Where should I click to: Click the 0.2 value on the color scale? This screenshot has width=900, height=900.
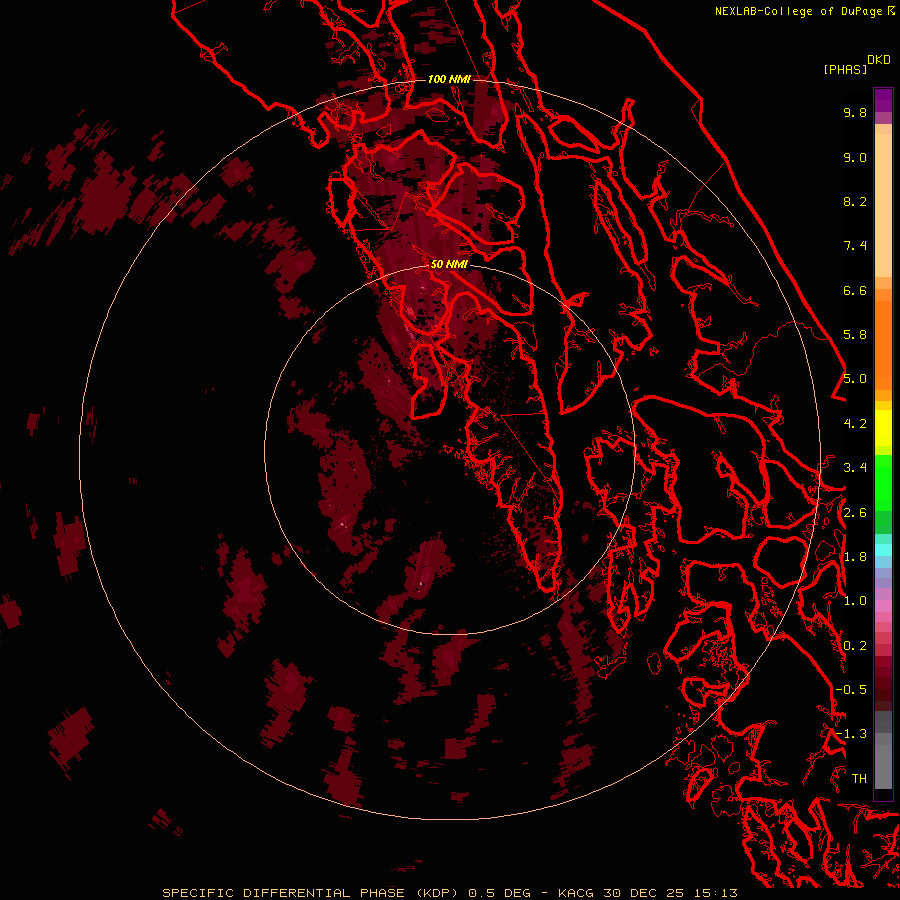(855, 646)
